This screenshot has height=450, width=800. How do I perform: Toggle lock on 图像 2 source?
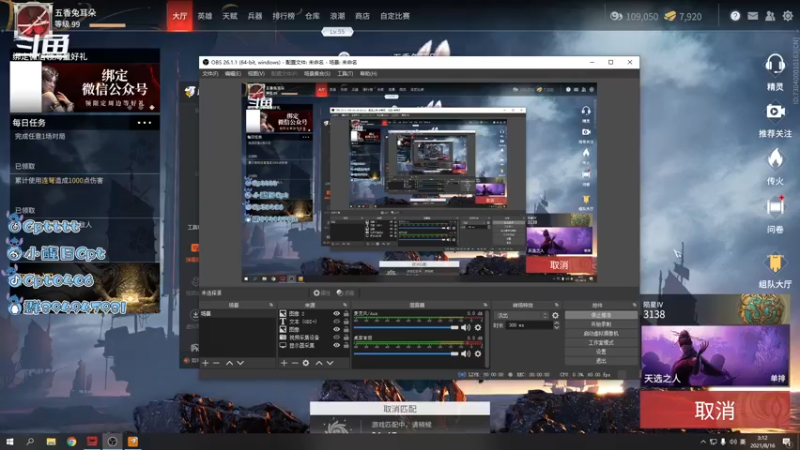tap(346, 314)
